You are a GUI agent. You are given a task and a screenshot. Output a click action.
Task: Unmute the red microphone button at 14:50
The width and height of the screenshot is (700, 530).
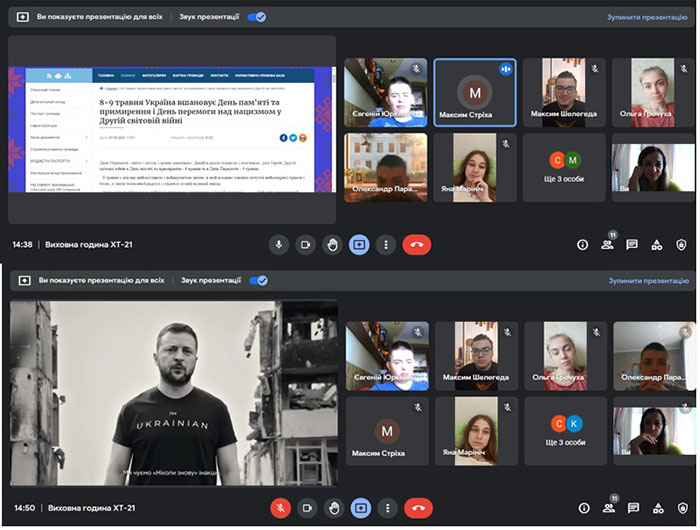(280, 508)
